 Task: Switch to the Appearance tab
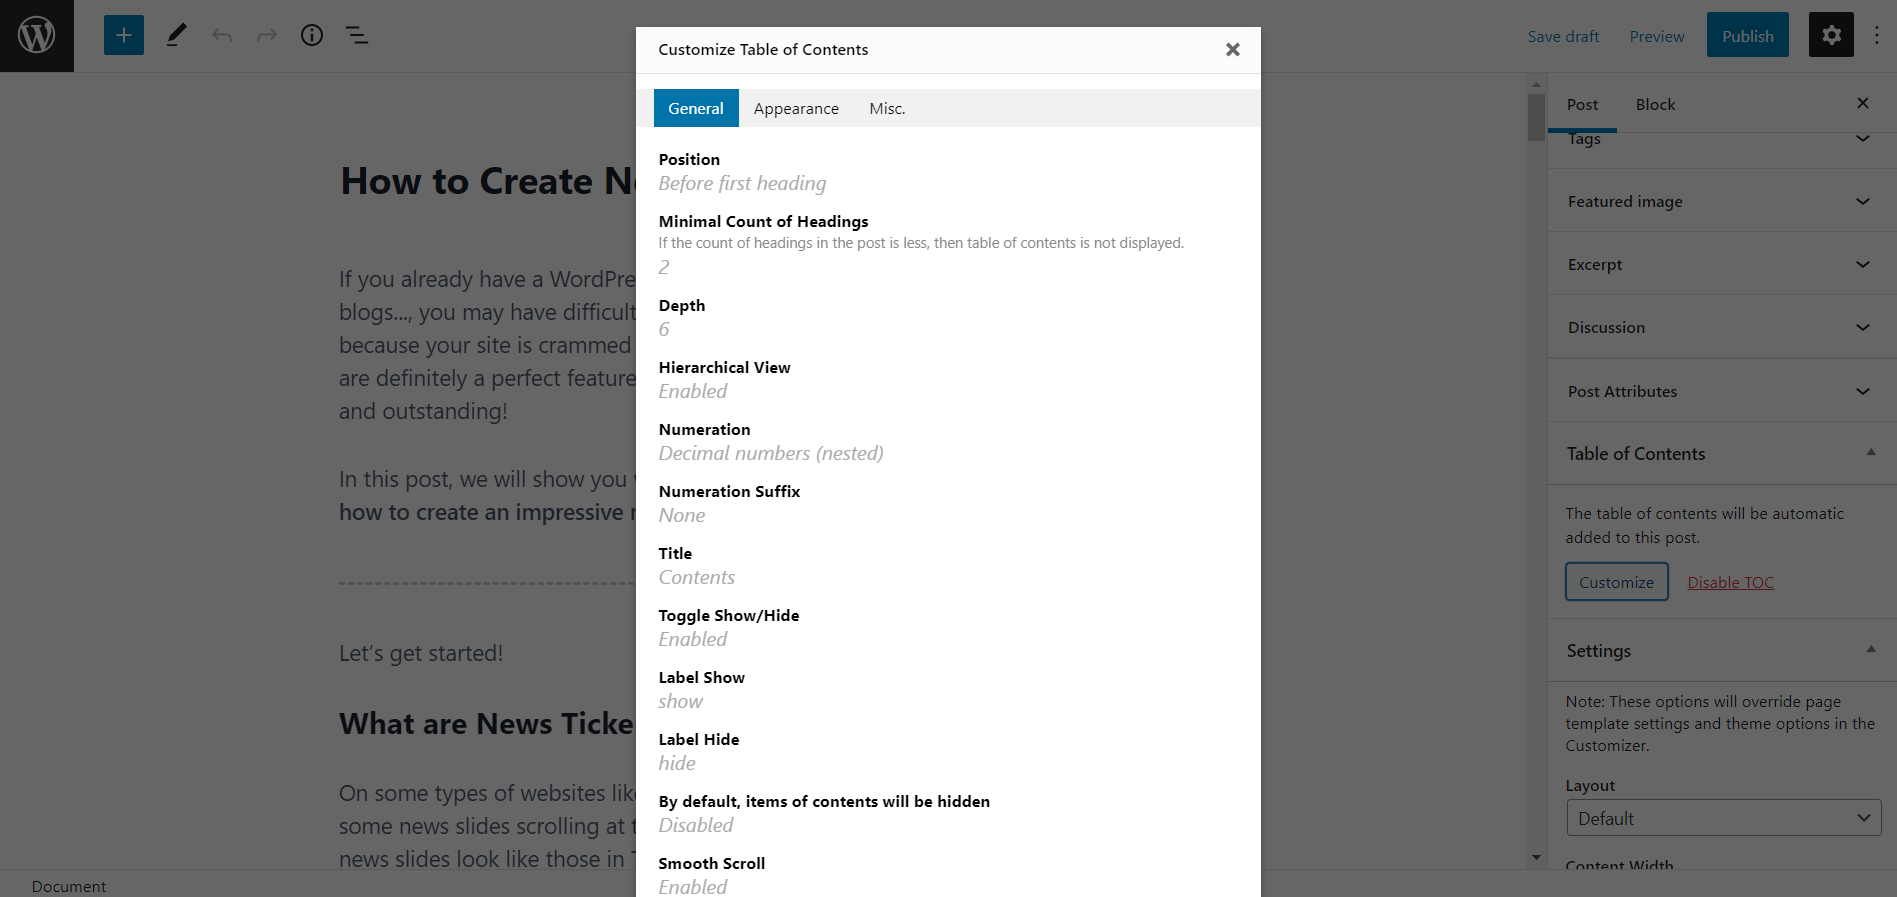[x=796, y=109]
